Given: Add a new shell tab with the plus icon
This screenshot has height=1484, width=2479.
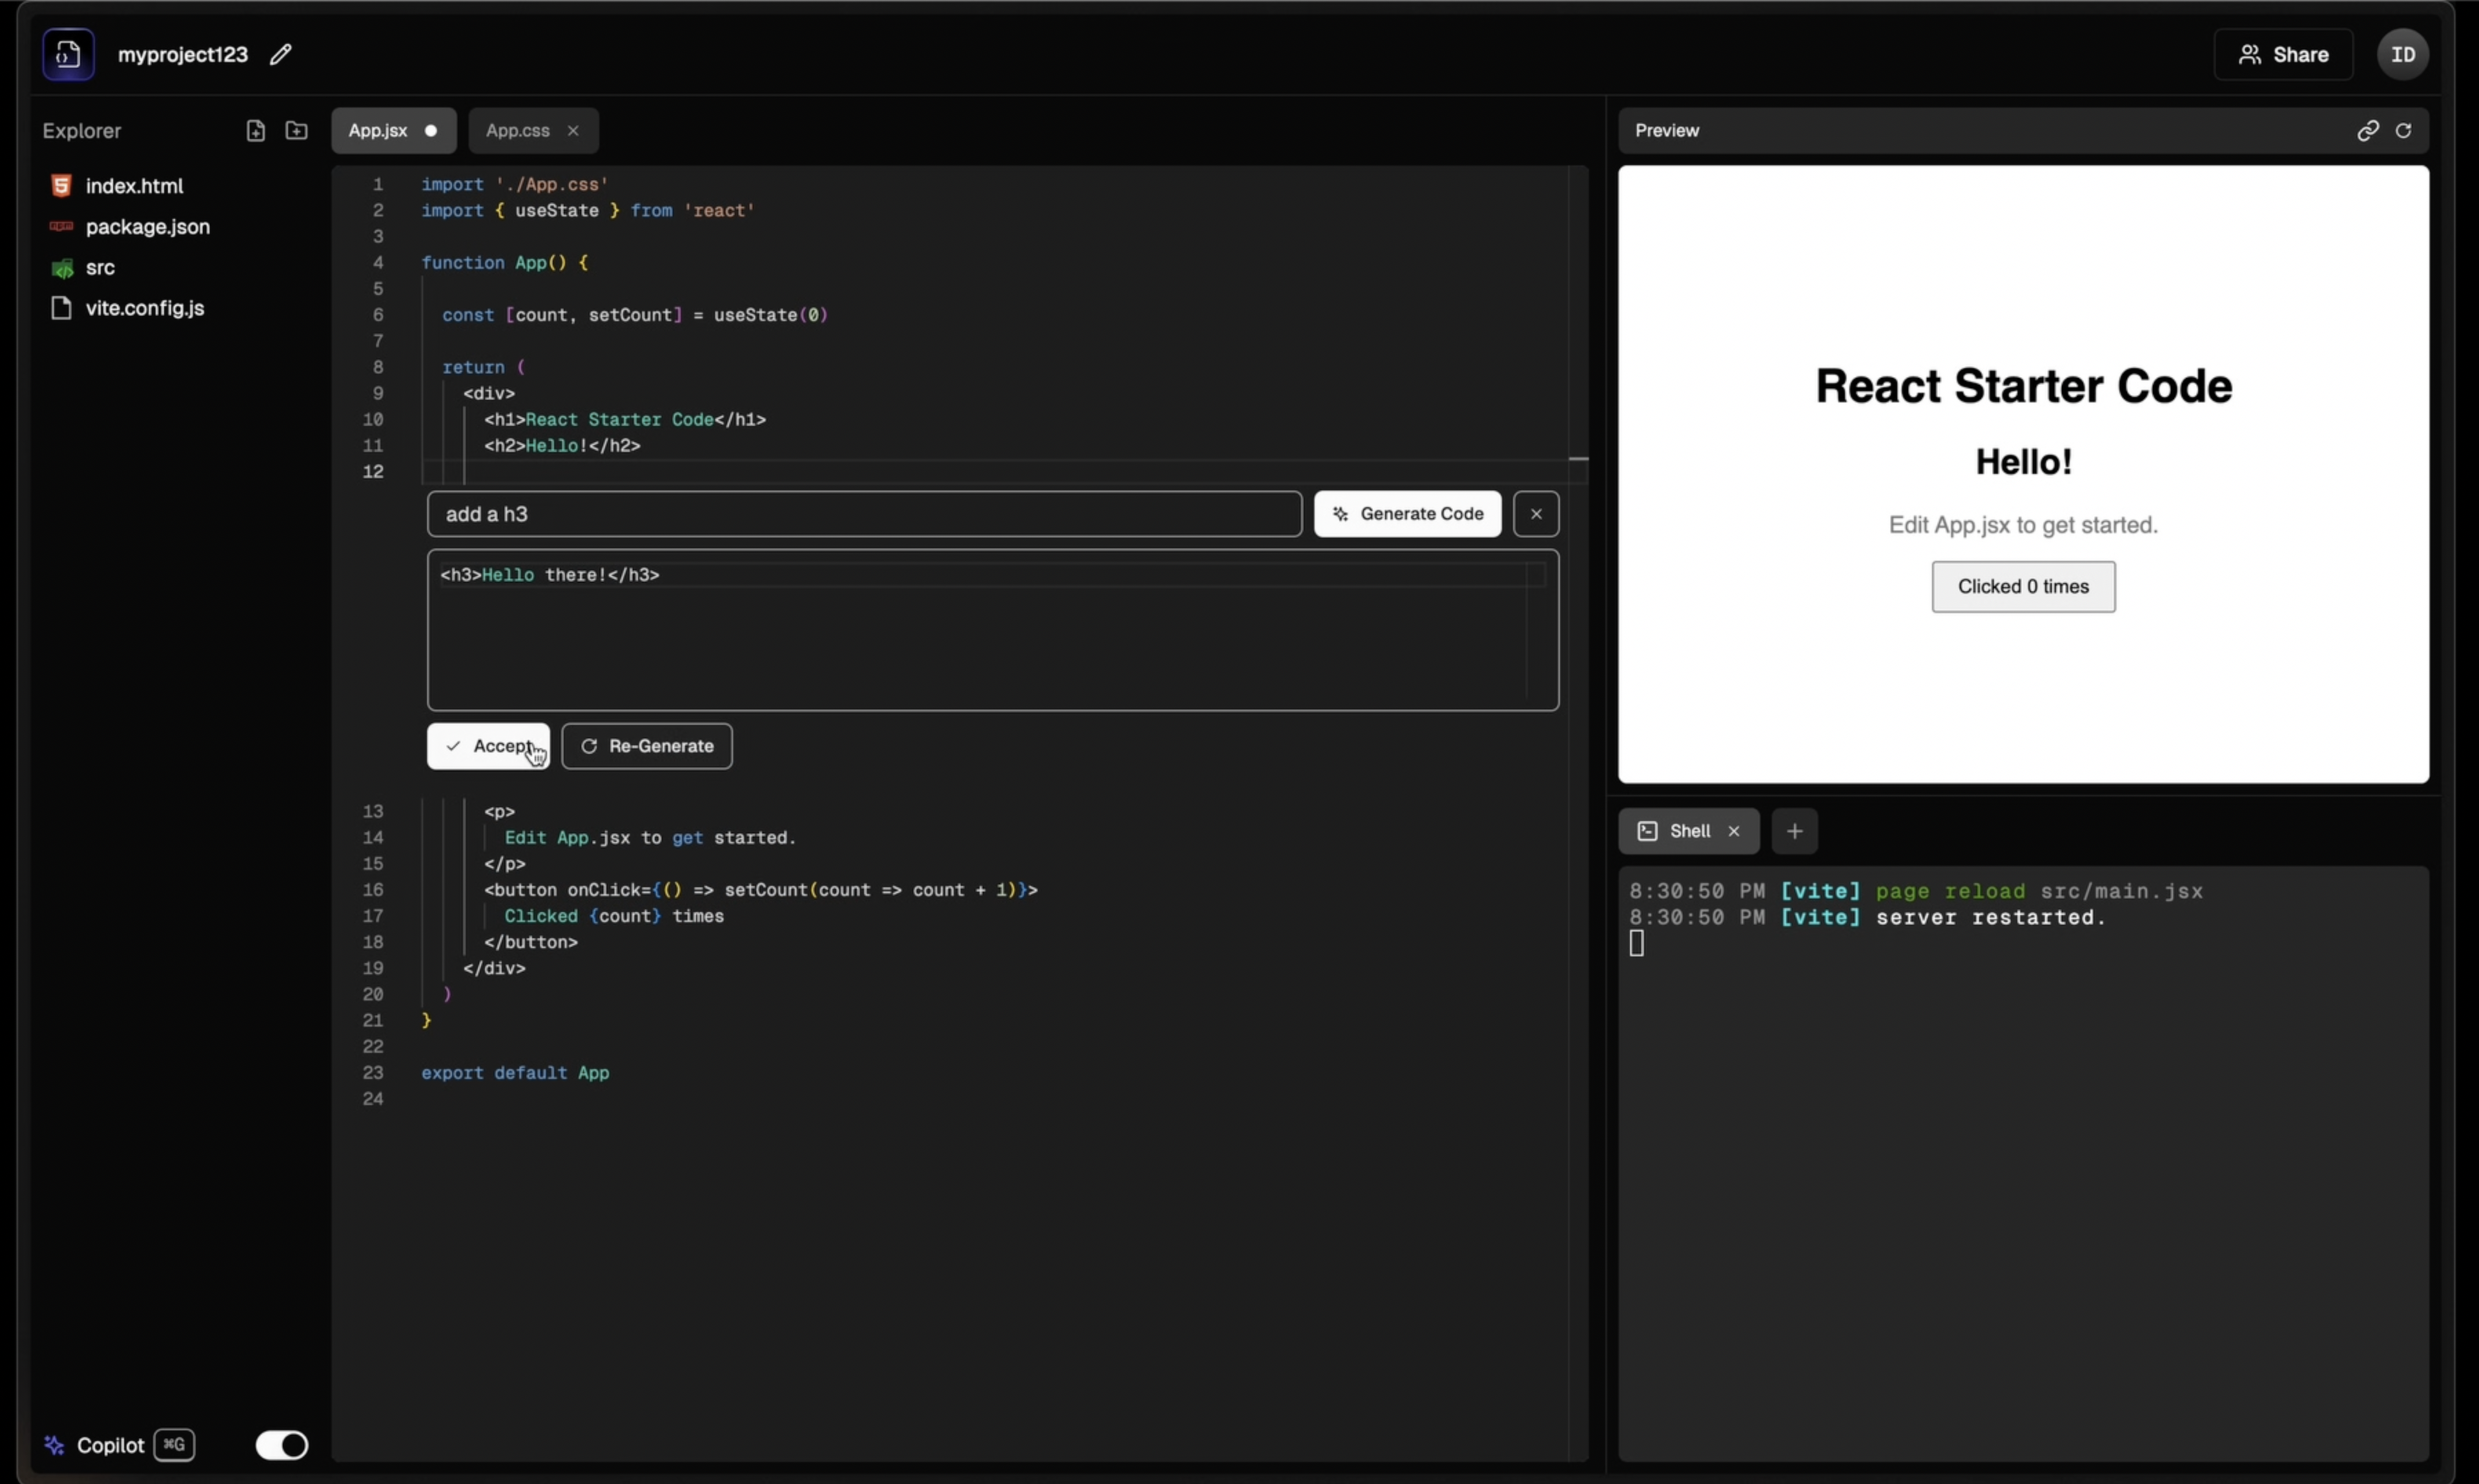Looking at the screenshot, I should (x=1794, y=831).
